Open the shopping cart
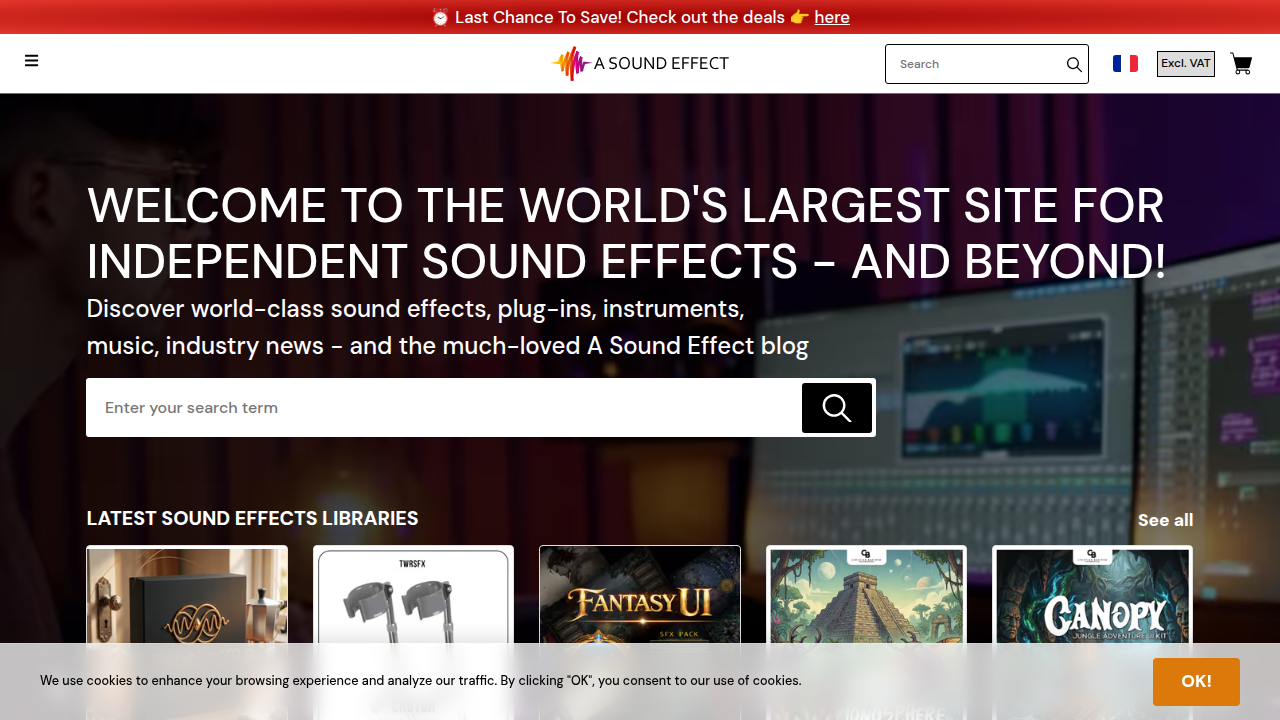This screenshot has height=720, width=1280. 1241,64
